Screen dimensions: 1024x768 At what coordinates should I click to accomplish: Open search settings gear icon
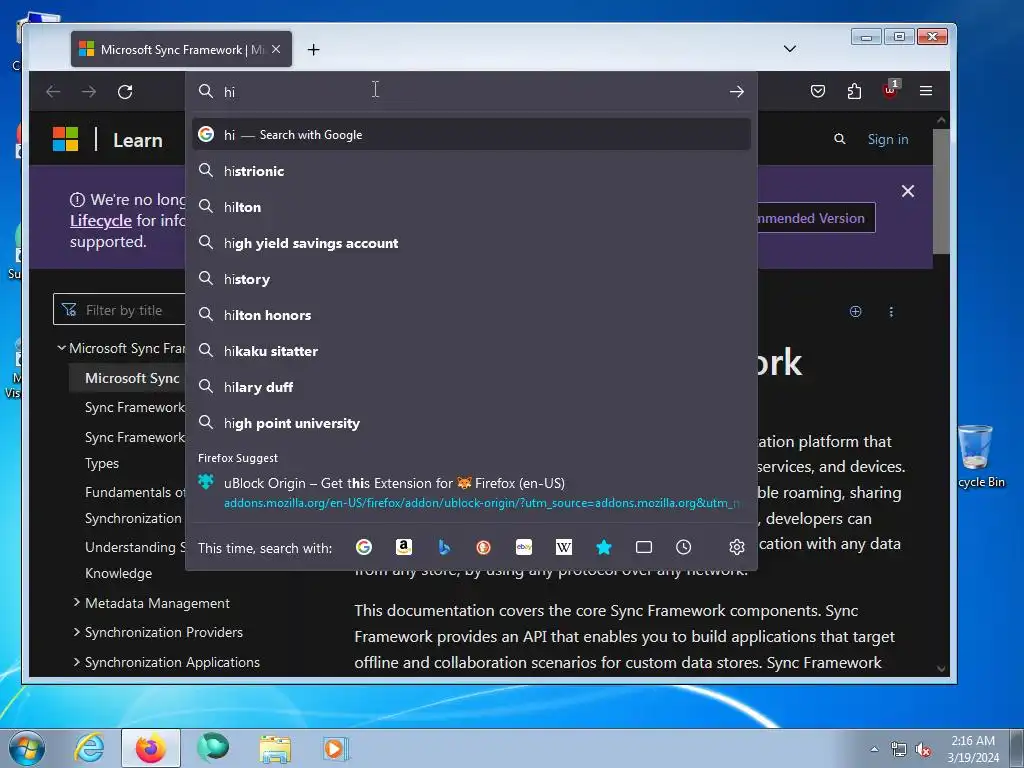pos(737,547)
